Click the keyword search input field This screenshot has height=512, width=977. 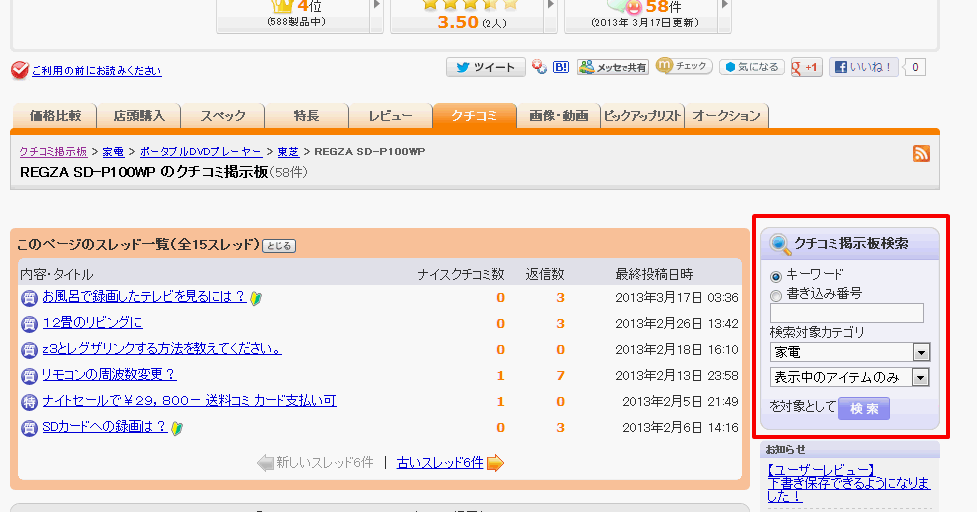847,313
